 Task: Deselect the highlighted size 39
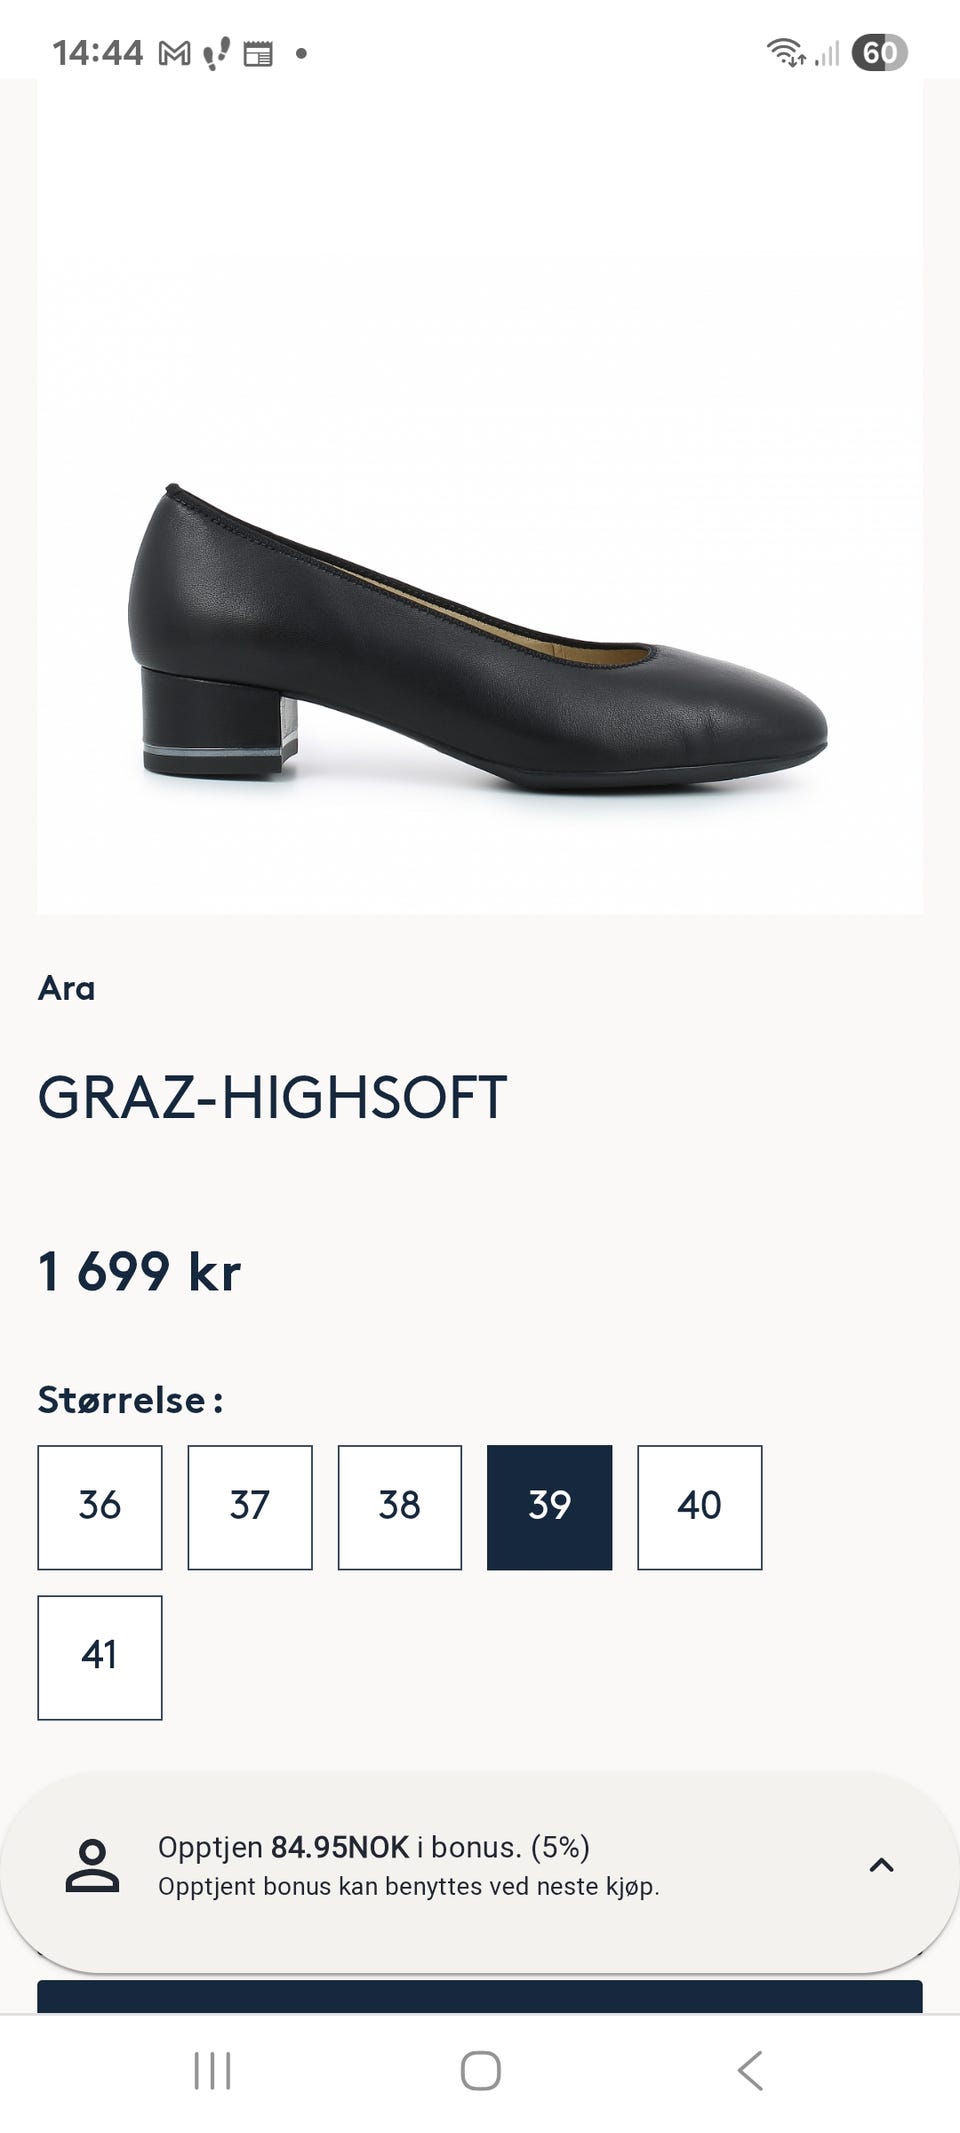pos(549,1505)
